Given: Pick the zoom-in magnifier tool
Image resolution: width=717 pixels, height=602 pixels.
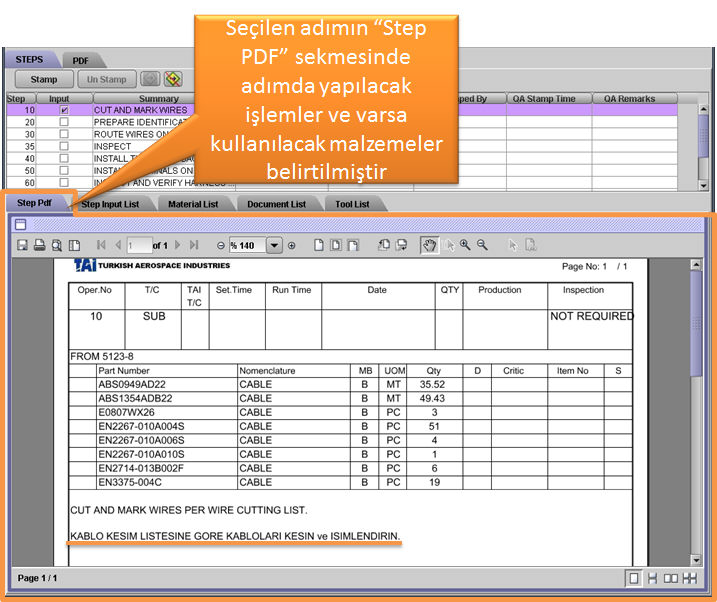Looking at the screenshot, I should [465, 245].
